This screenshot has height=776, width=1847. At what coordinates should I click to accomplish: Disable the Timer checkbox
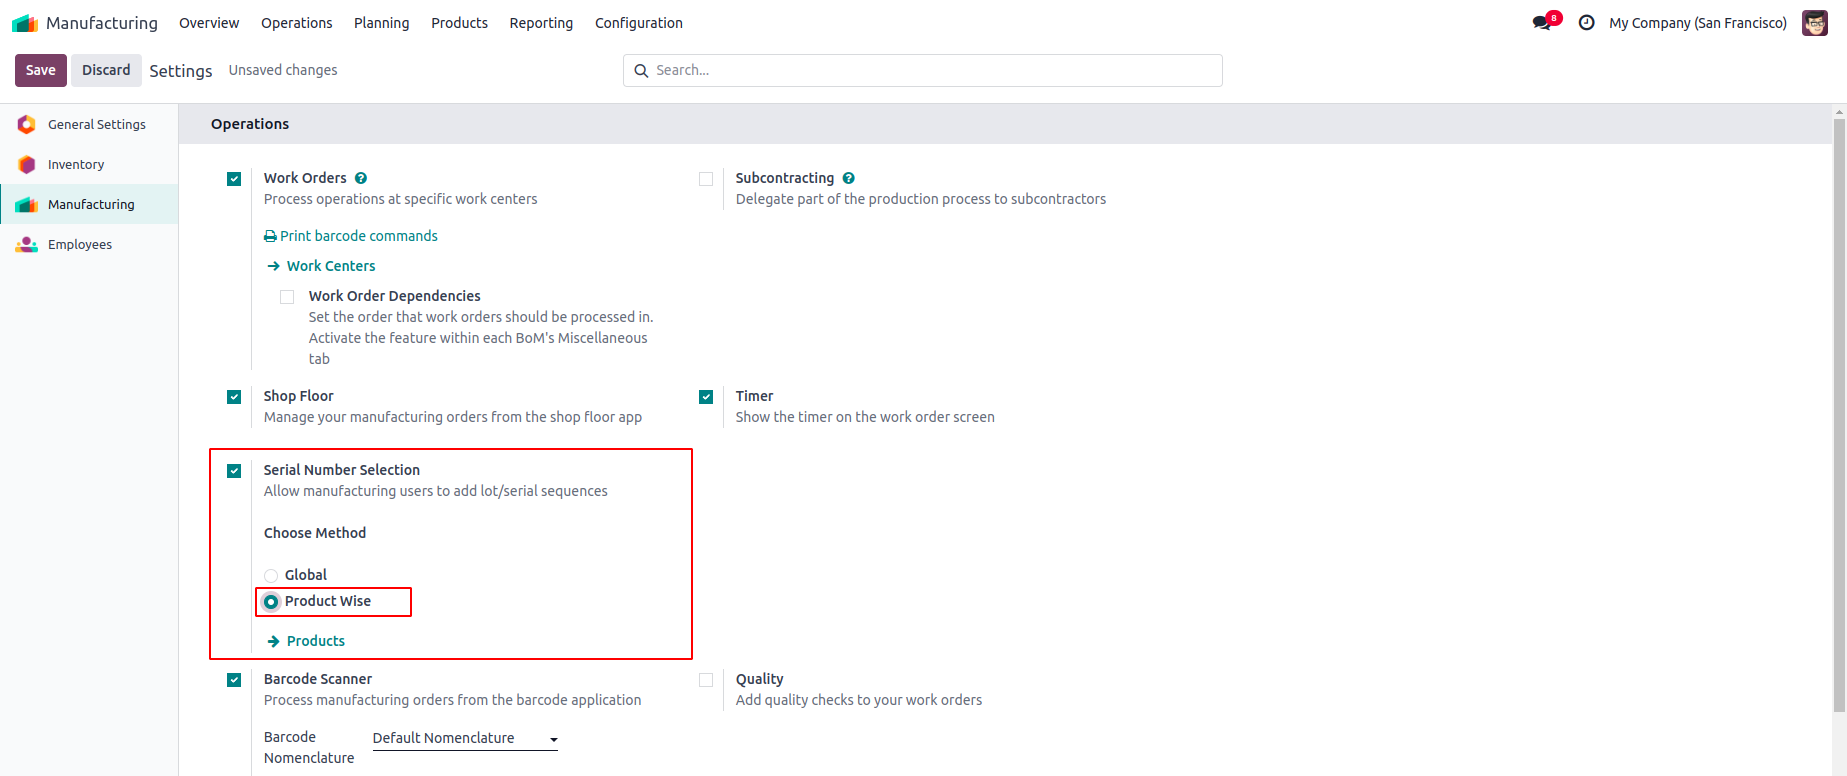tap(706, 397)
